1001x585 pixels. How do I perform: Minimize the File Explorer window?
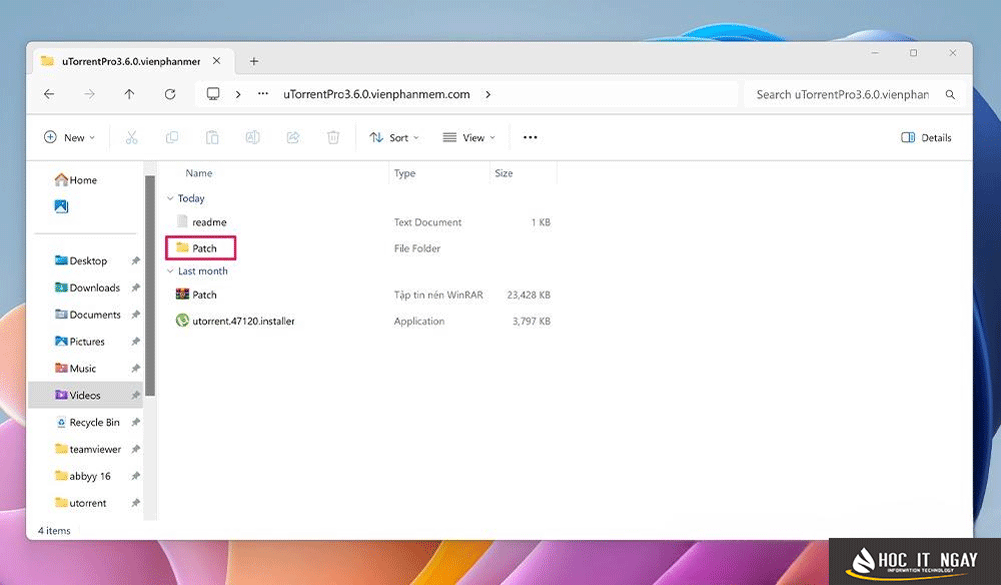click(875, 53)
